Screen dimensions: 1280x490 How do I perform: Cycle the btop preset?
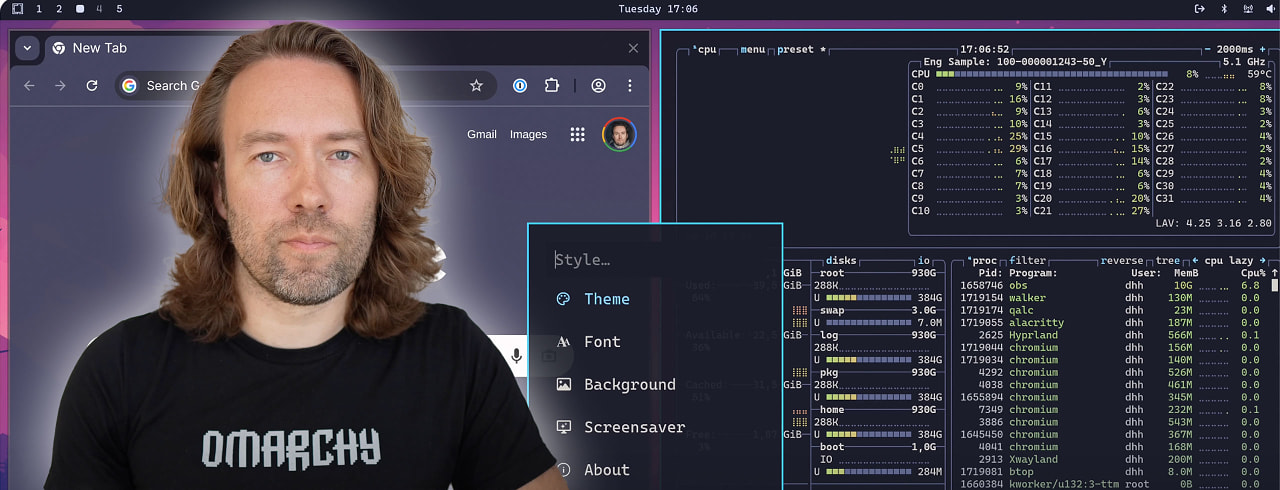[802, 49]
